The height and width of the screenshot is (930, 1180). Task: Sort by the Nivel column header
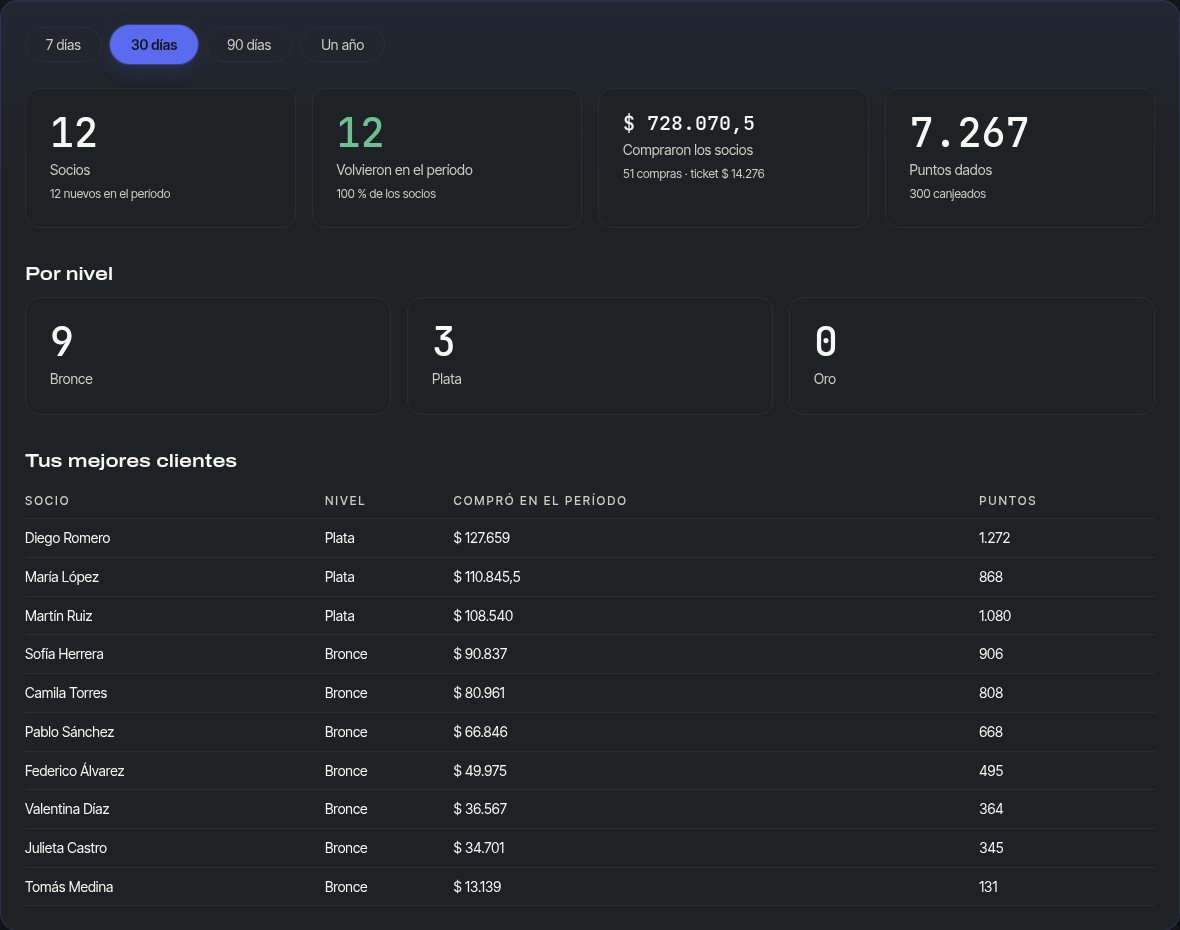pos(345,501)
